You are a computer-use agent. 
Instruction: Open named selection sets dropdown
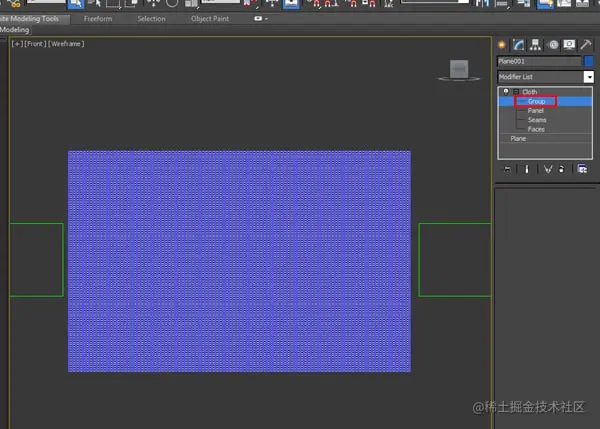coord(435,2)
